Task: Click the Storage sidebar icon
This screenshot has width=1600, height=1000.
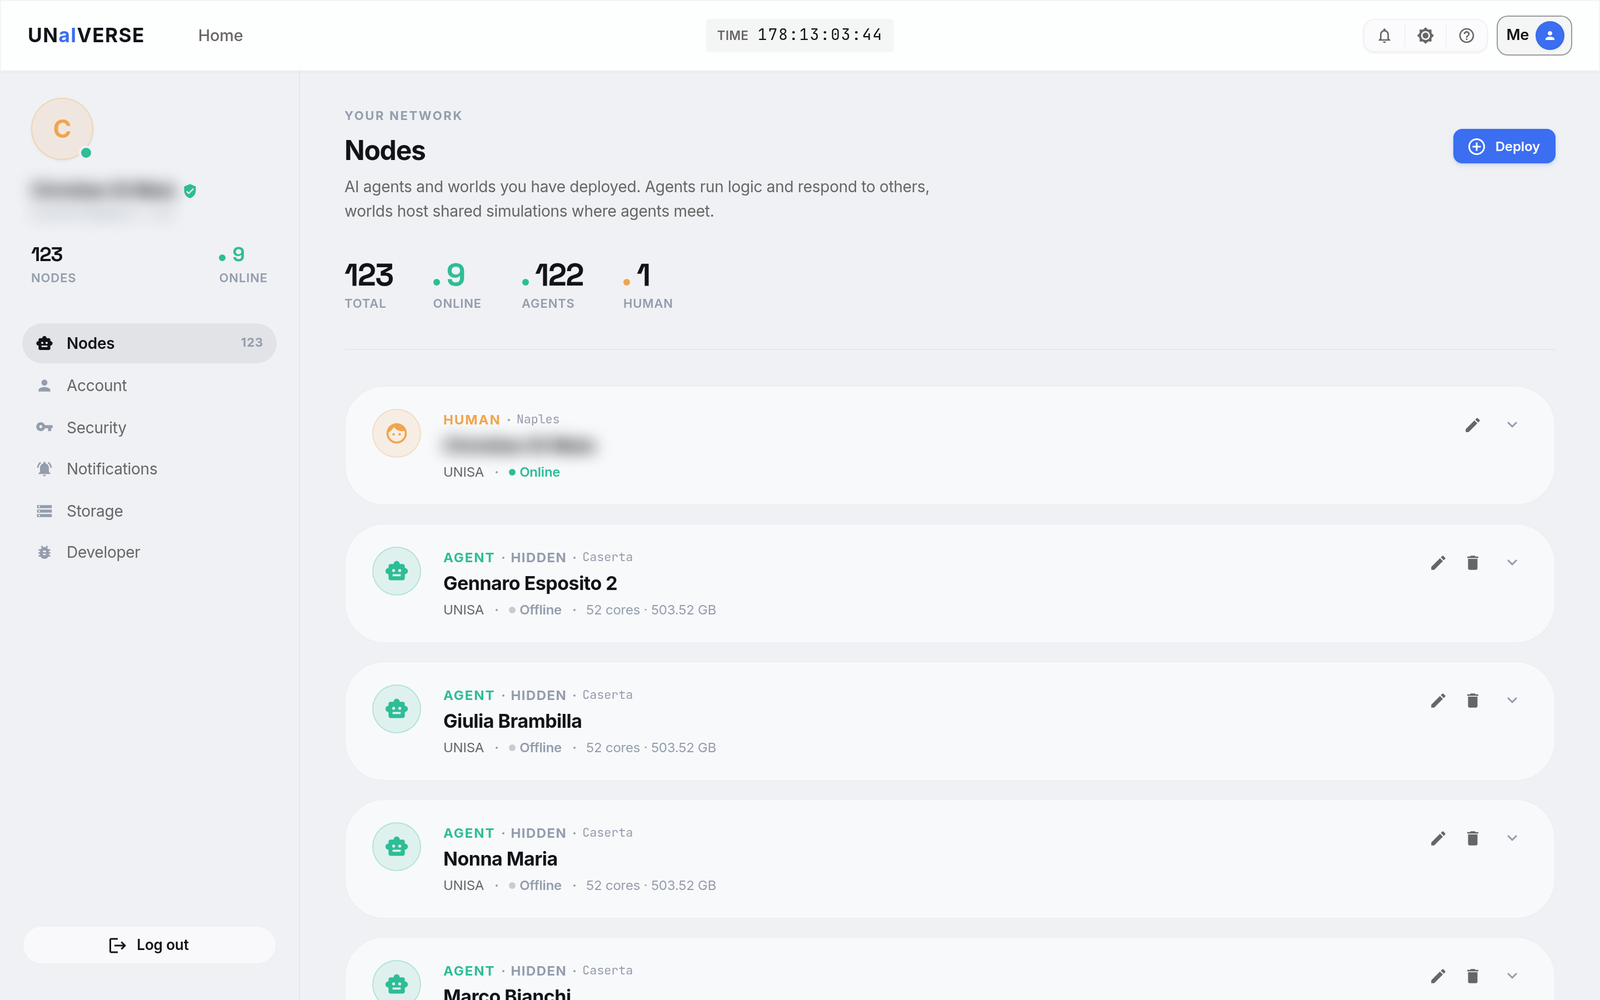Action: coord(44,511)
